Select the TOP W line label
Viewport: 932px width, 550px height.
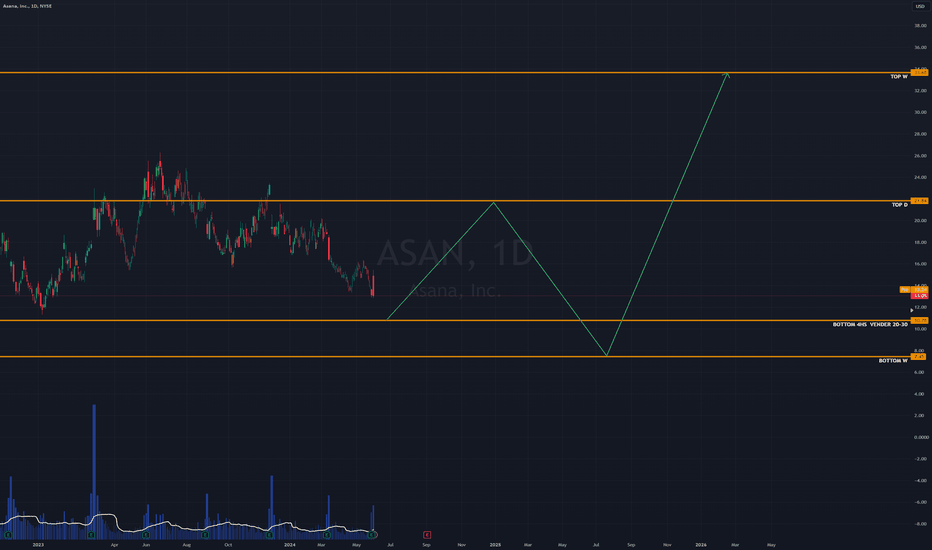pos(899,77)
